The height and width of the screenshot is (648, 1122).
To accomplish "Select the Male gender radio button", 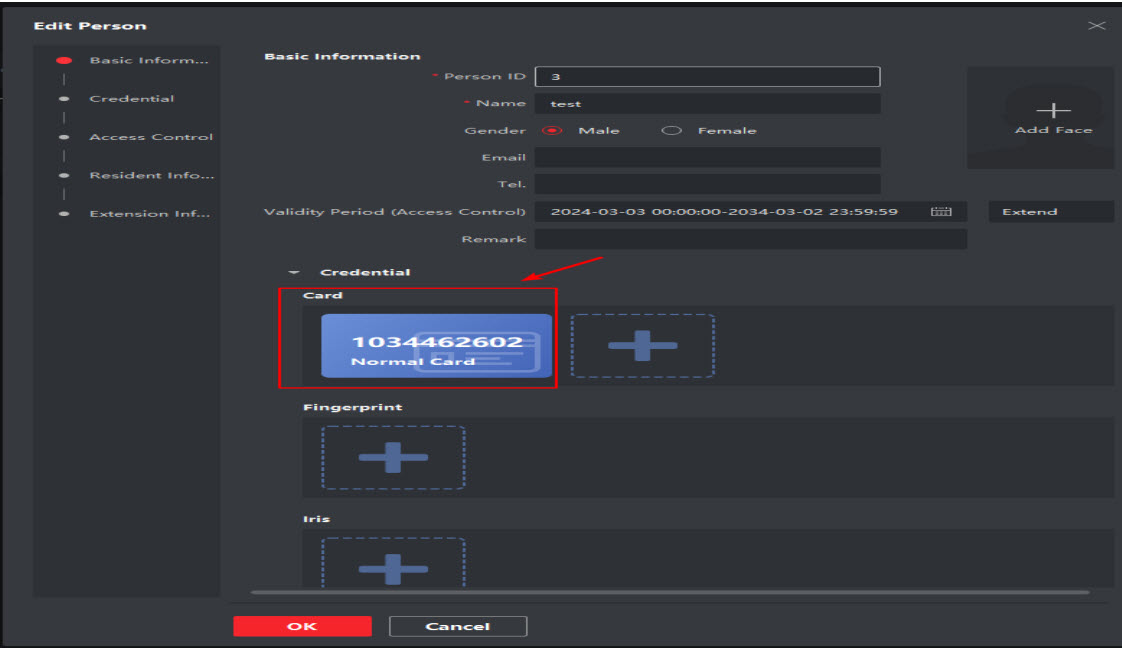I will 551,131.
